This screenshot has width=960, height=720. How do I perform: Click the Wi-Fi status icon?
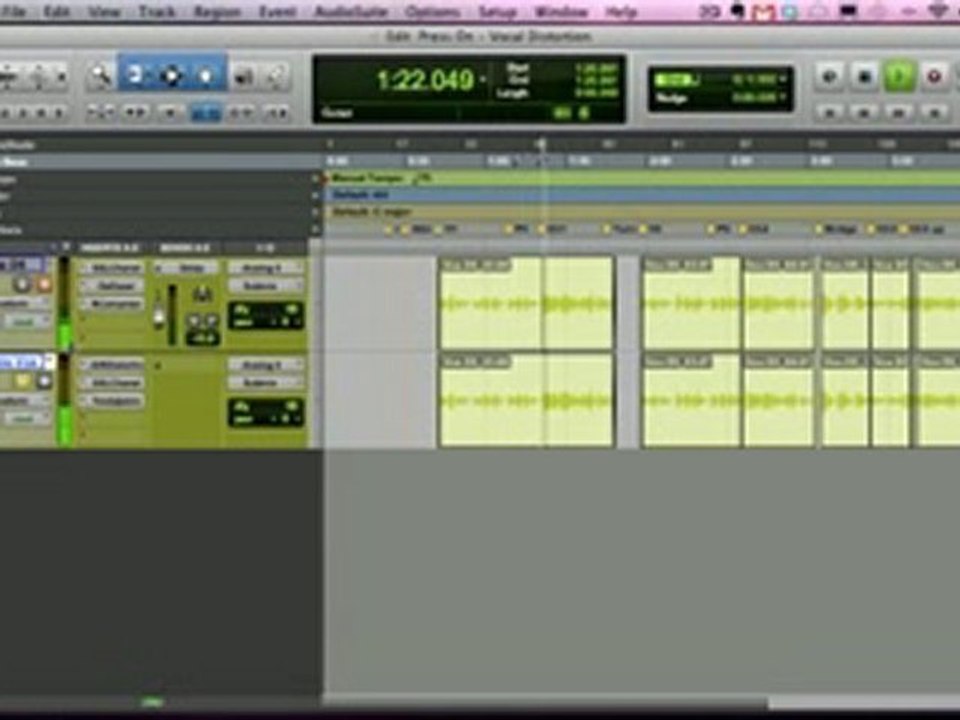coord(939,12)
